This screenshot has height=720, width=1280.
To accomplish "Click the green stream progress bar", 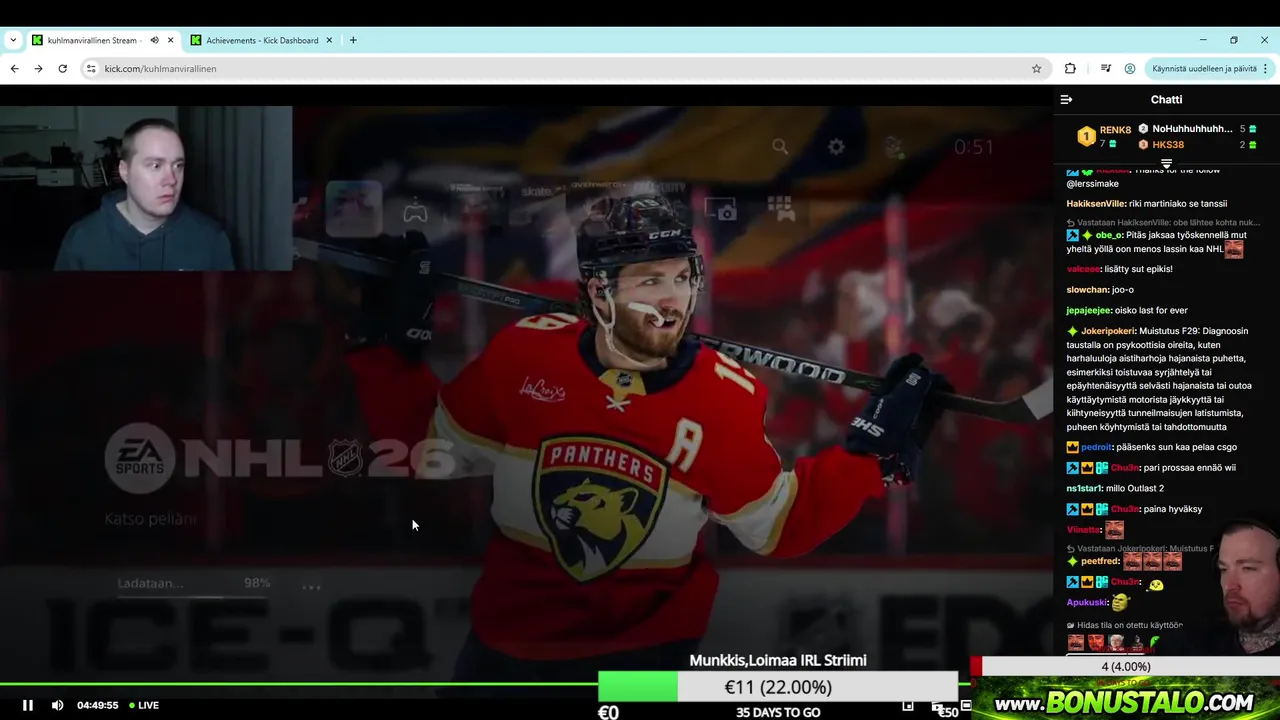I will [x=300, y=684].
